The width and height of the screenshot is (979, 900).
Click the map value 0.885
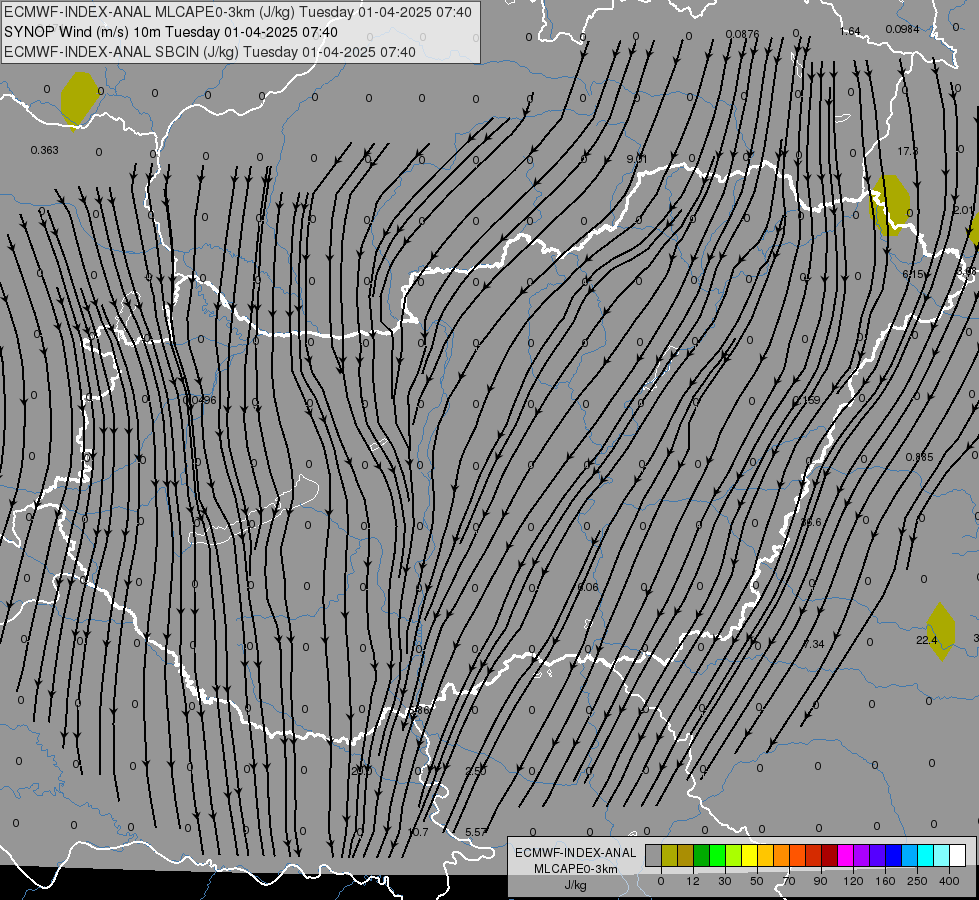919,457
